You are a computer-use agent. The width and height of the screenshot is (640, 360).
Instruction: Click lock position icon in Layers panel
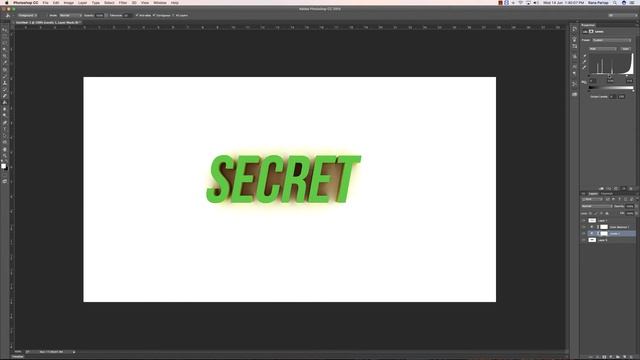[x=601, y=213]
